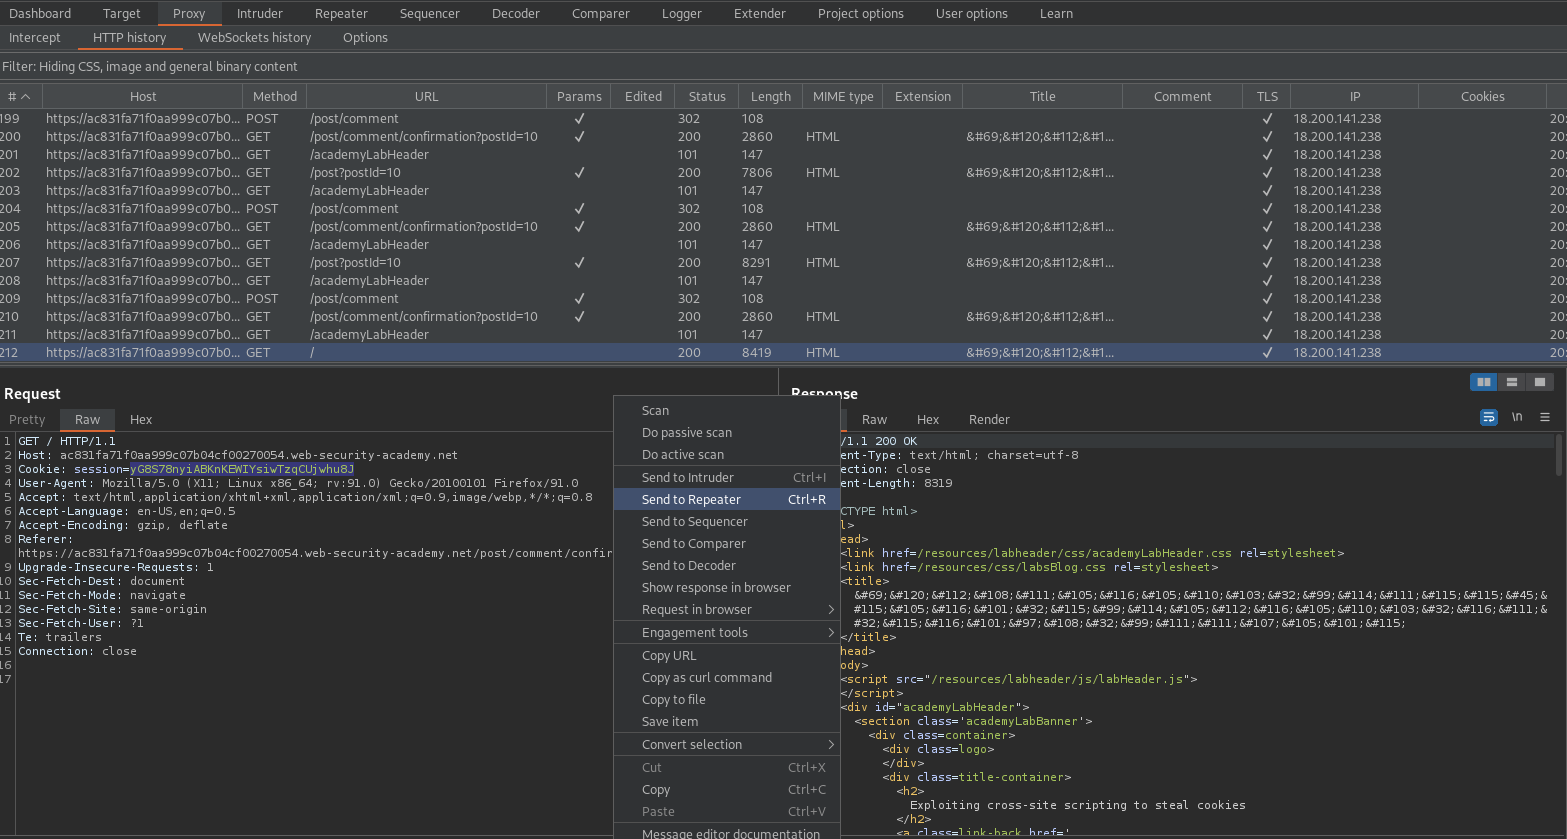Click the highlighted session cookie value
This screenshot has height=839, width=1567.
point(242,469)
